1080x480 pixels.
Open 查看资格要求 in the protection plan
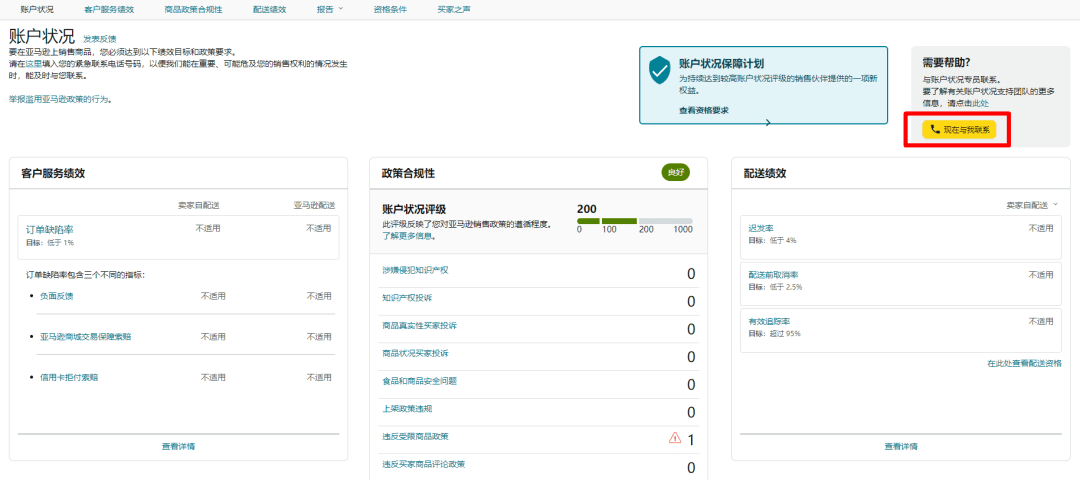click(x=703, y=110)
